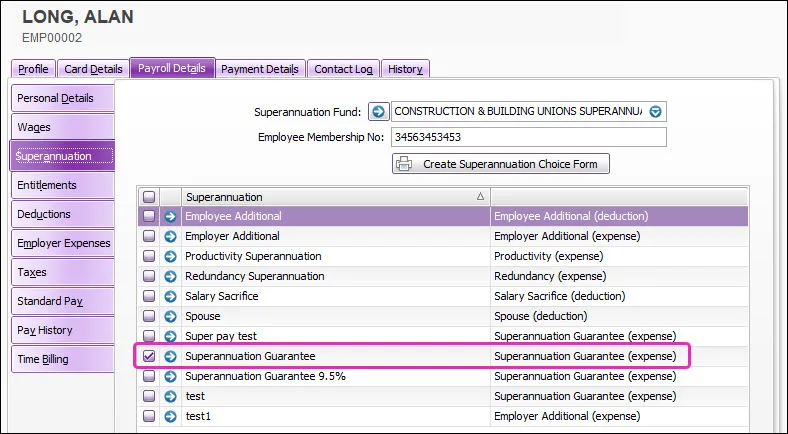Click the Employee Membership No field
The image size is (788, 434).
coord(529,137)
